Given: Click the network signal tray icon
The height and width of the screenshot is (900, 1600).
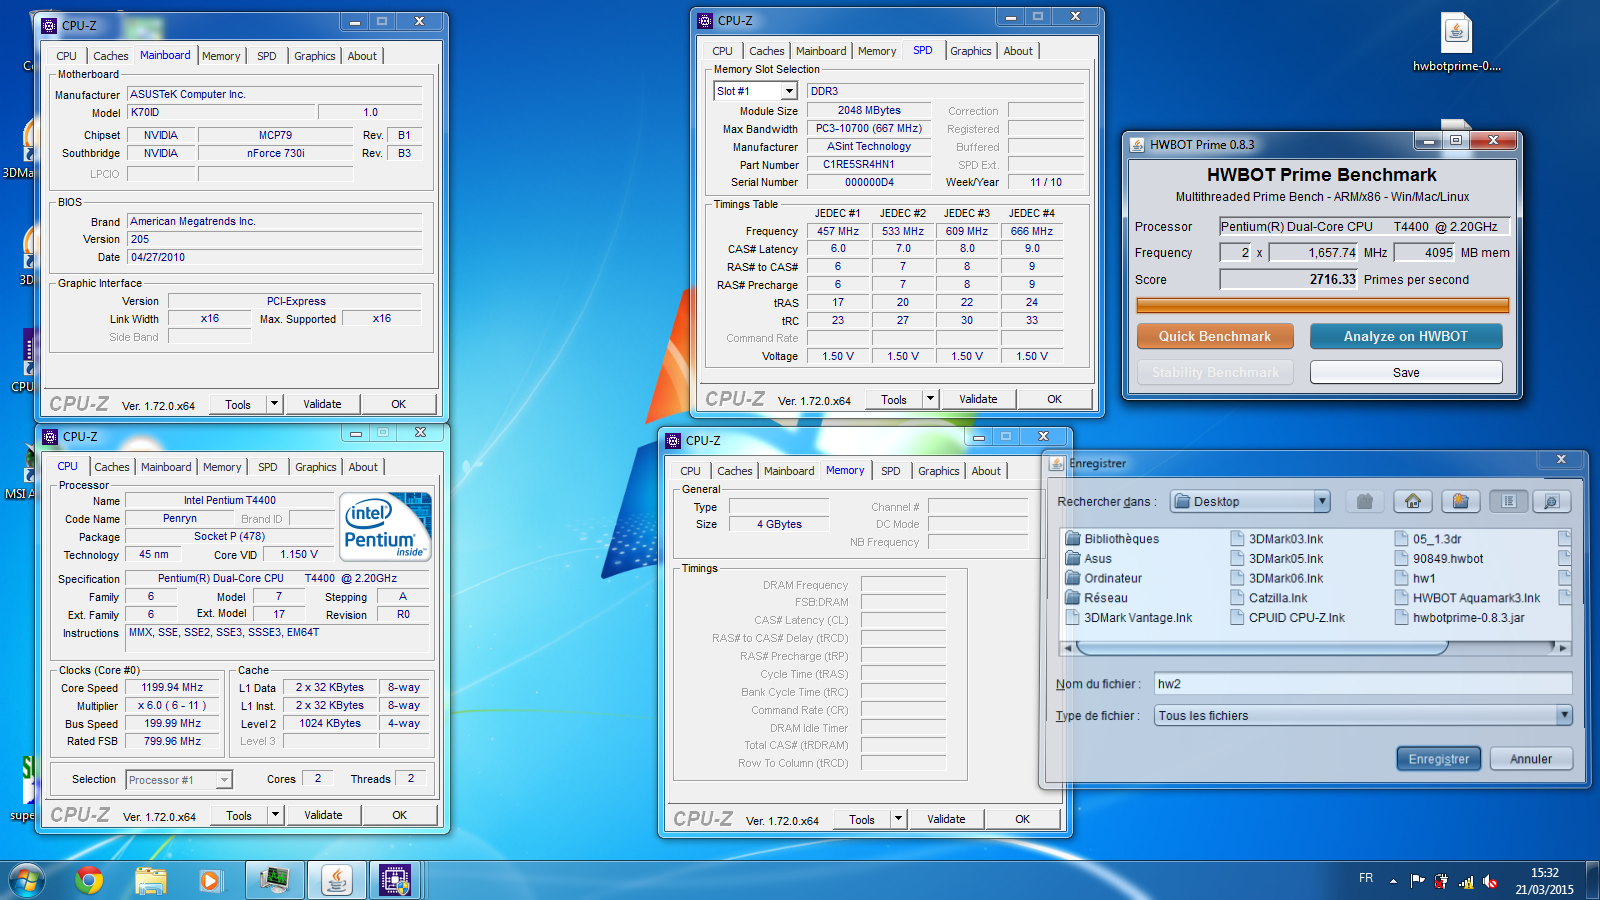Looking at the screenshot, I should (1466, 881).
